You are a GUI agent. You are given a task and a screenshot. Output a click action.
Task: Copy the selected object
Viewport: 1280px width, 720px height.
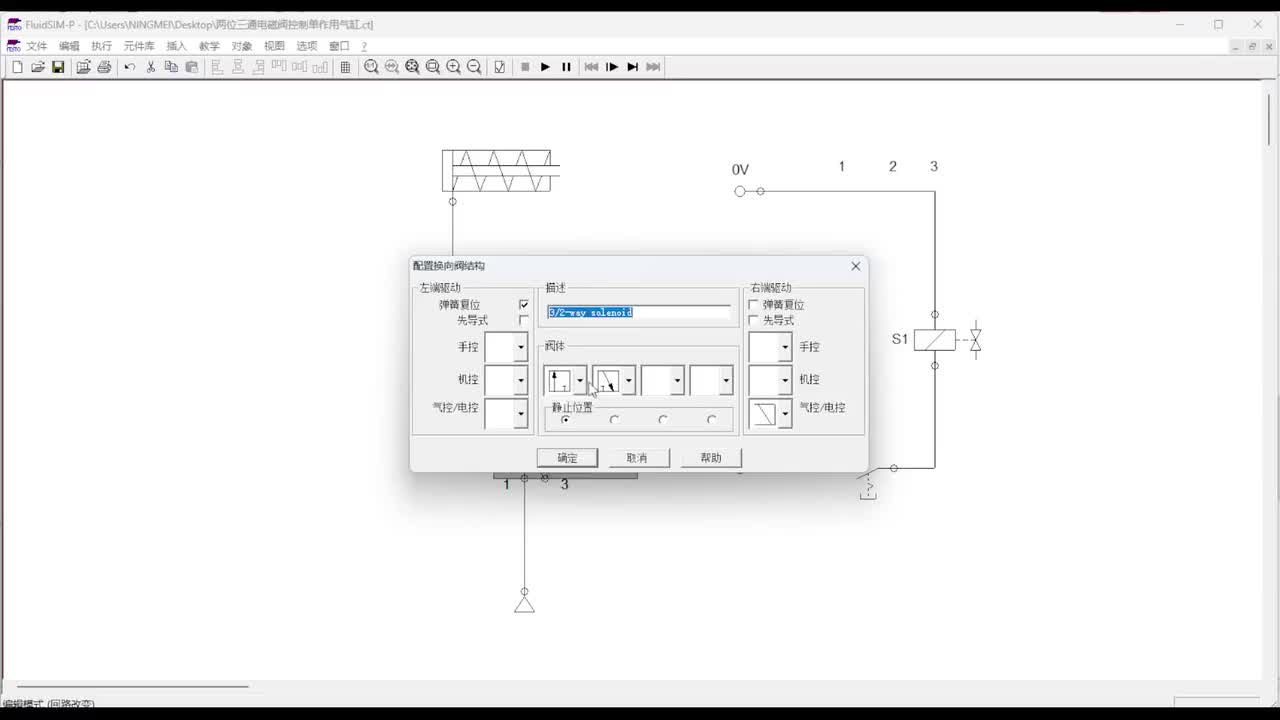(171, 67)
